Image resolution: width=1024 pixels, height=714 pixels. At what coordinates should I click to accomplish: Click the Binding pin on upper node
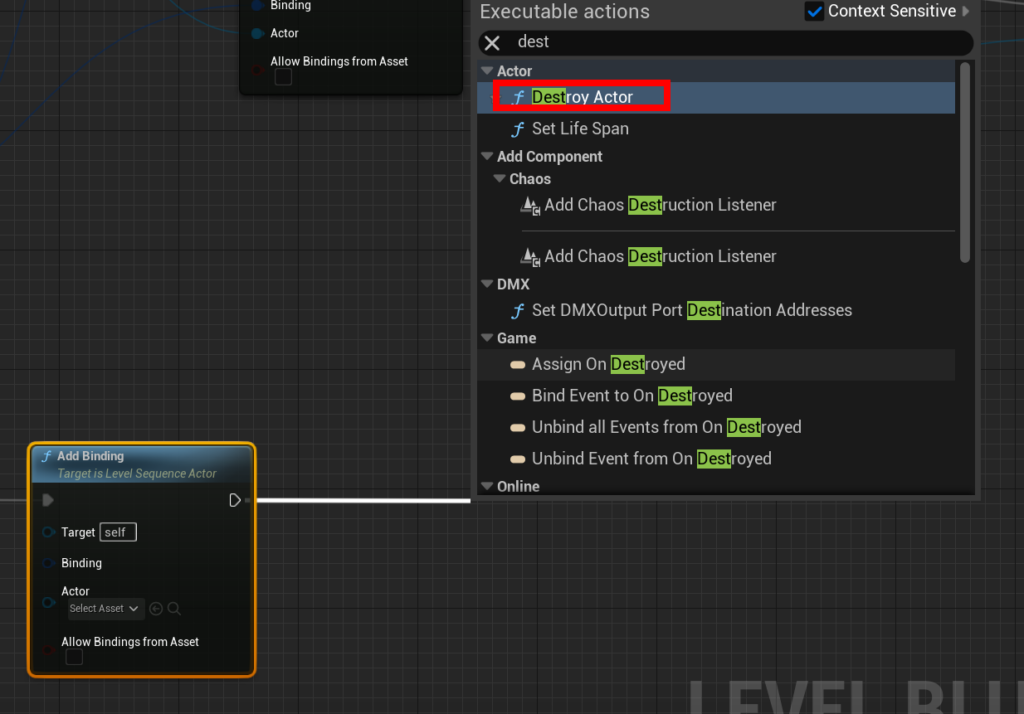click(x=257, y=5)
